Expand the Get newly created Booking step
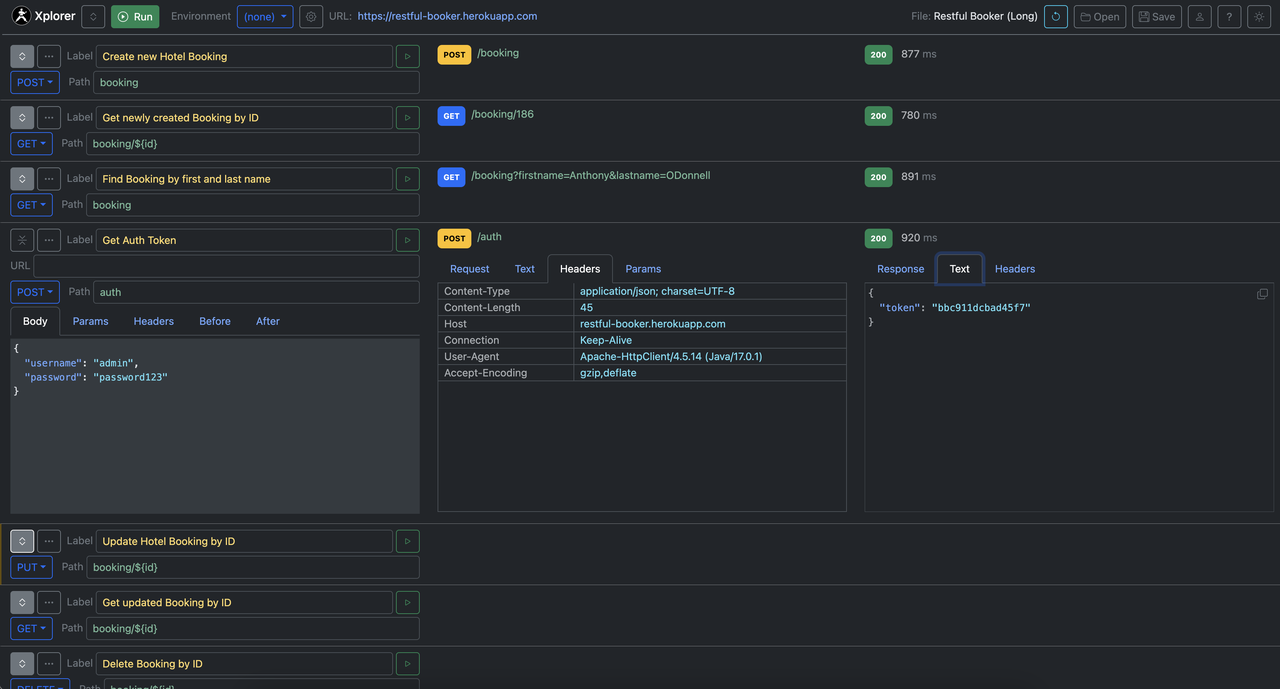The image size is (1280, 689). pyautogui.click(x=22, y=117)
